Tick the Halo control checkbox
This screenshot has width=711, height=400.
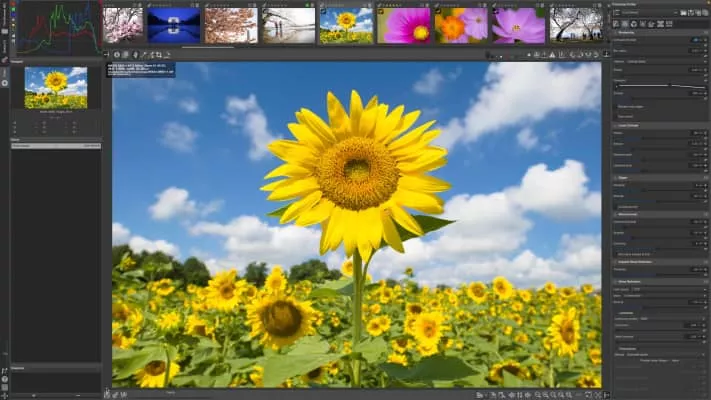[615, 116]
